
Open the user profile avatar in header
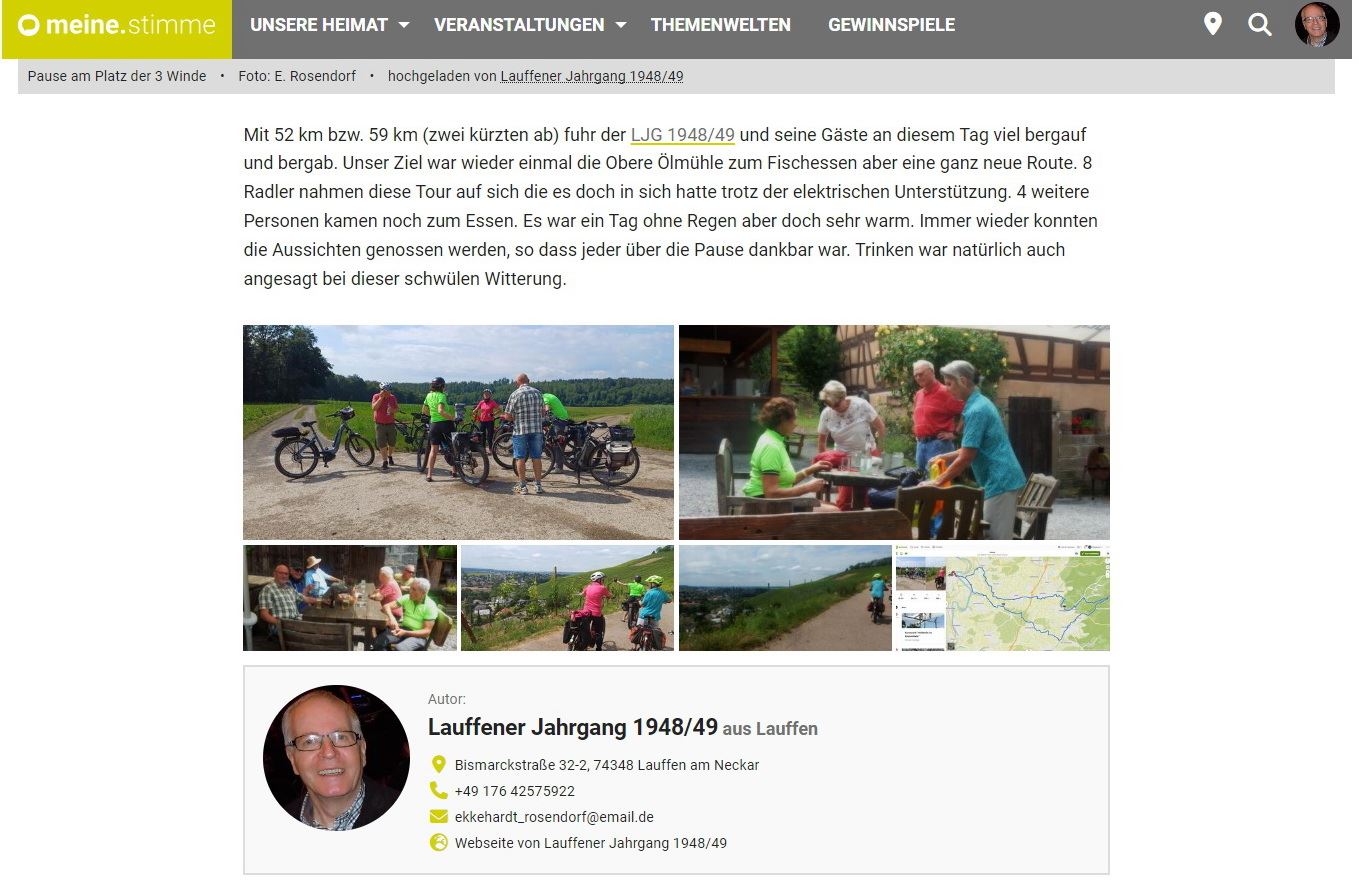pos(1317,25)
